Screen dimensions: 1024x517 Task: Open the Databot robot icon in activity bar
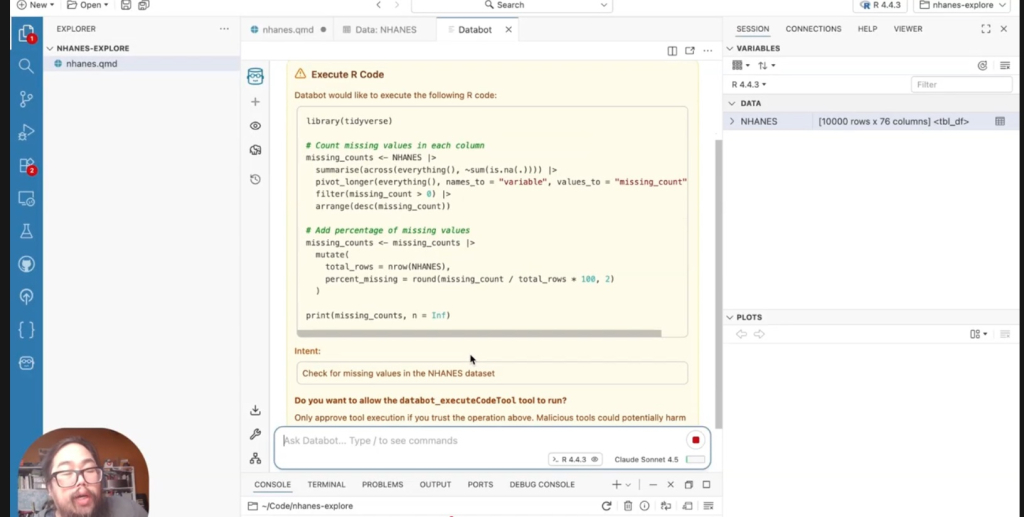[26, 363]
